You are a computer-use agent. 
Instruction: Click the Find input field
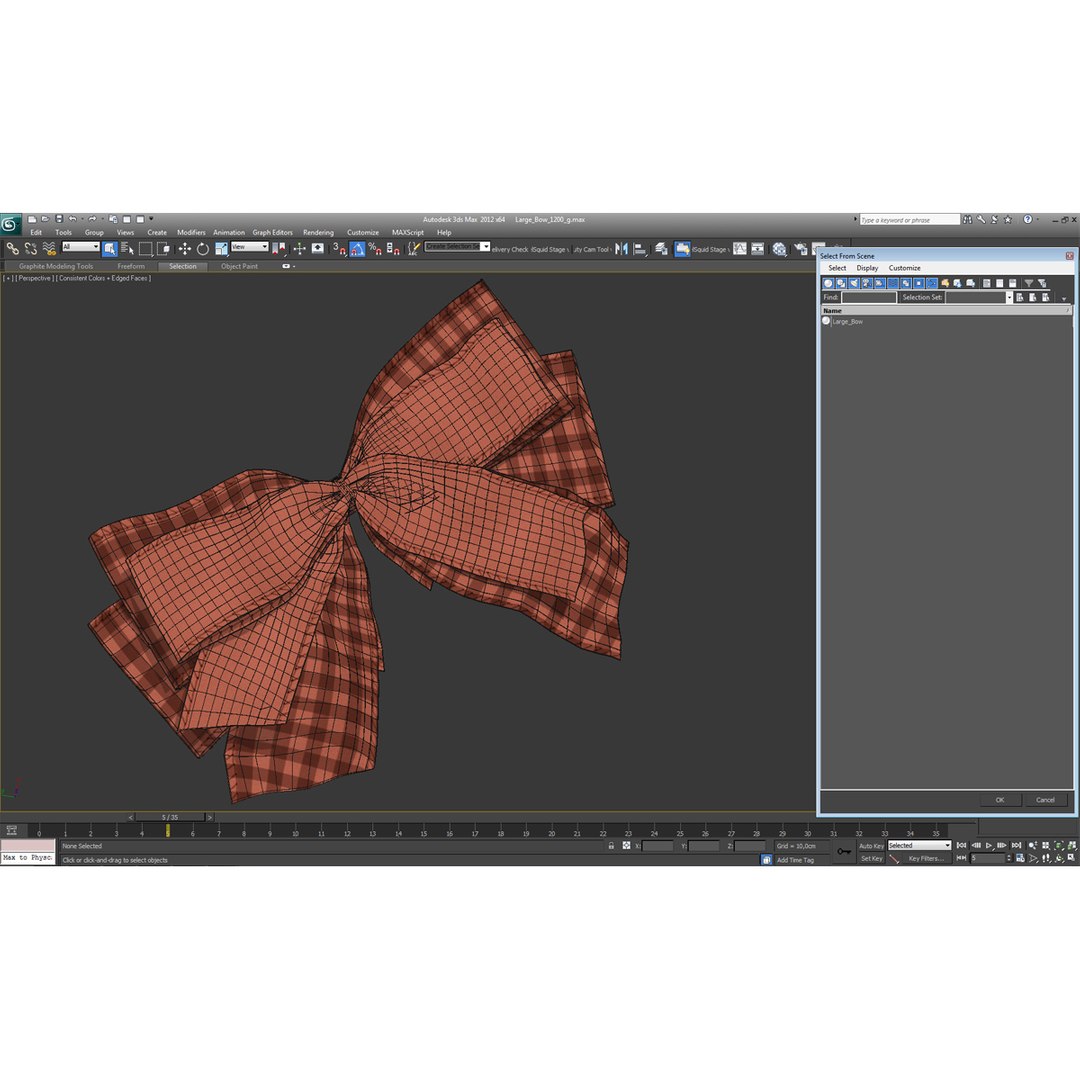[x=869, y=298]
